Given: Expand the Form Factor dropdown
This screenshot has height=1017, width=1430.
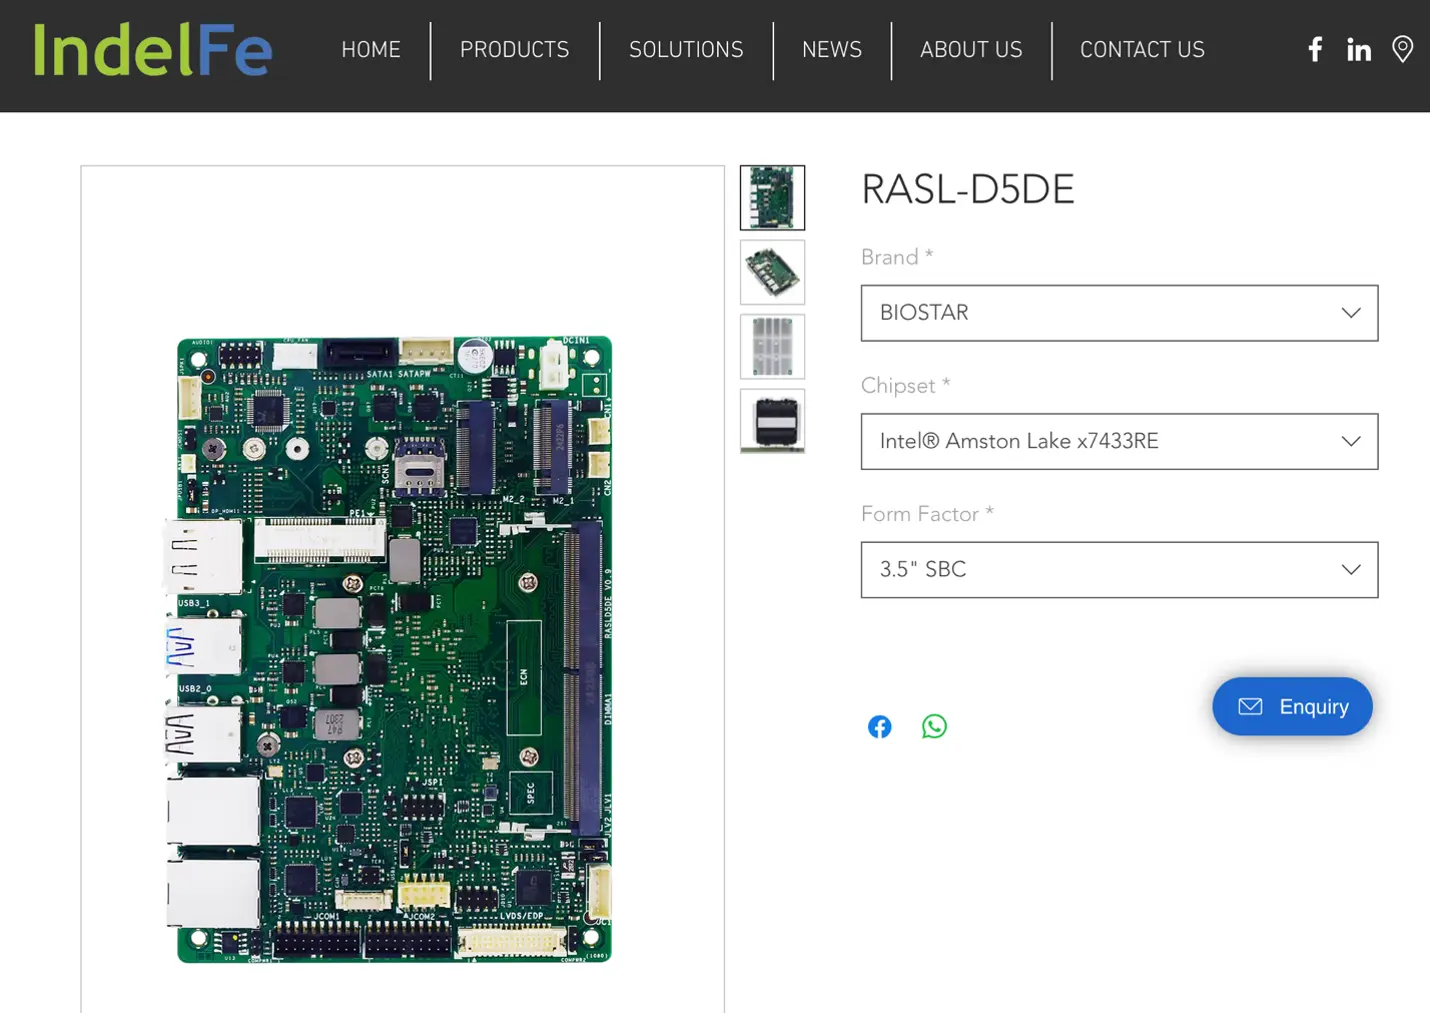Looking at the screenshot, I should (x=1119, y=570).
